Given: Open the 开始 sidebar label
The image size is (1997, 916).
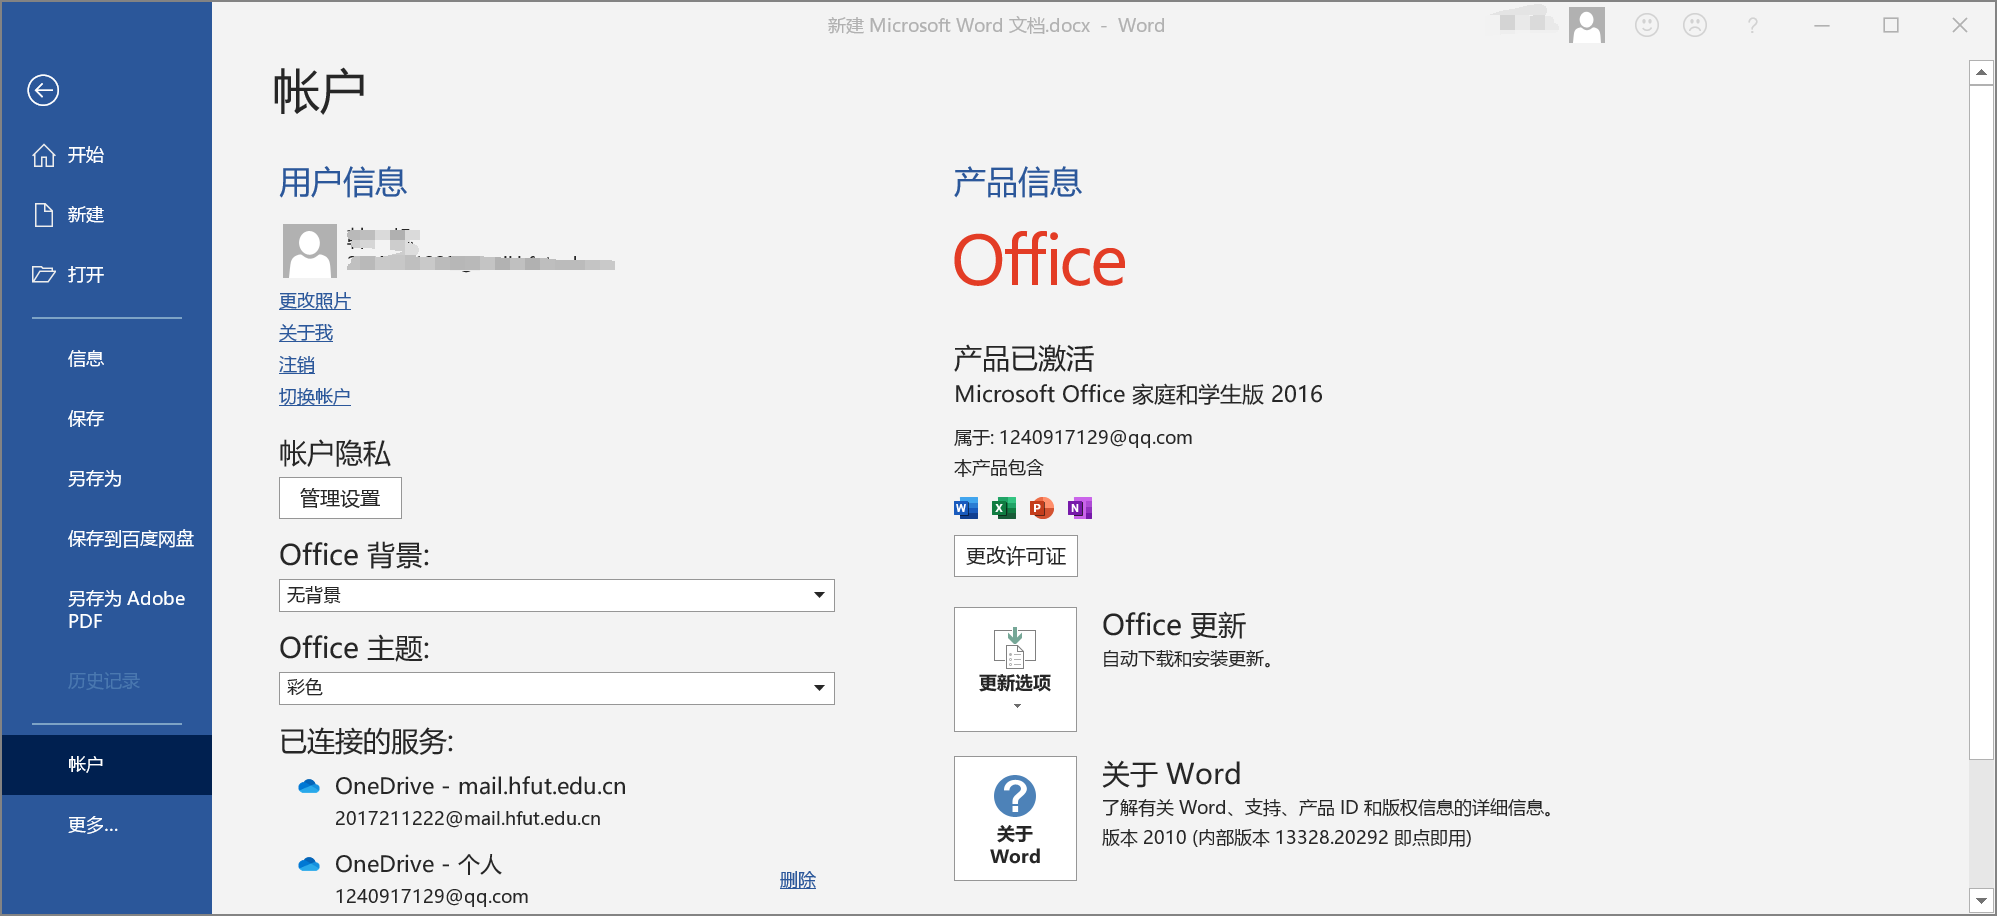Looking at the screenshot, I should click(86, 155).
